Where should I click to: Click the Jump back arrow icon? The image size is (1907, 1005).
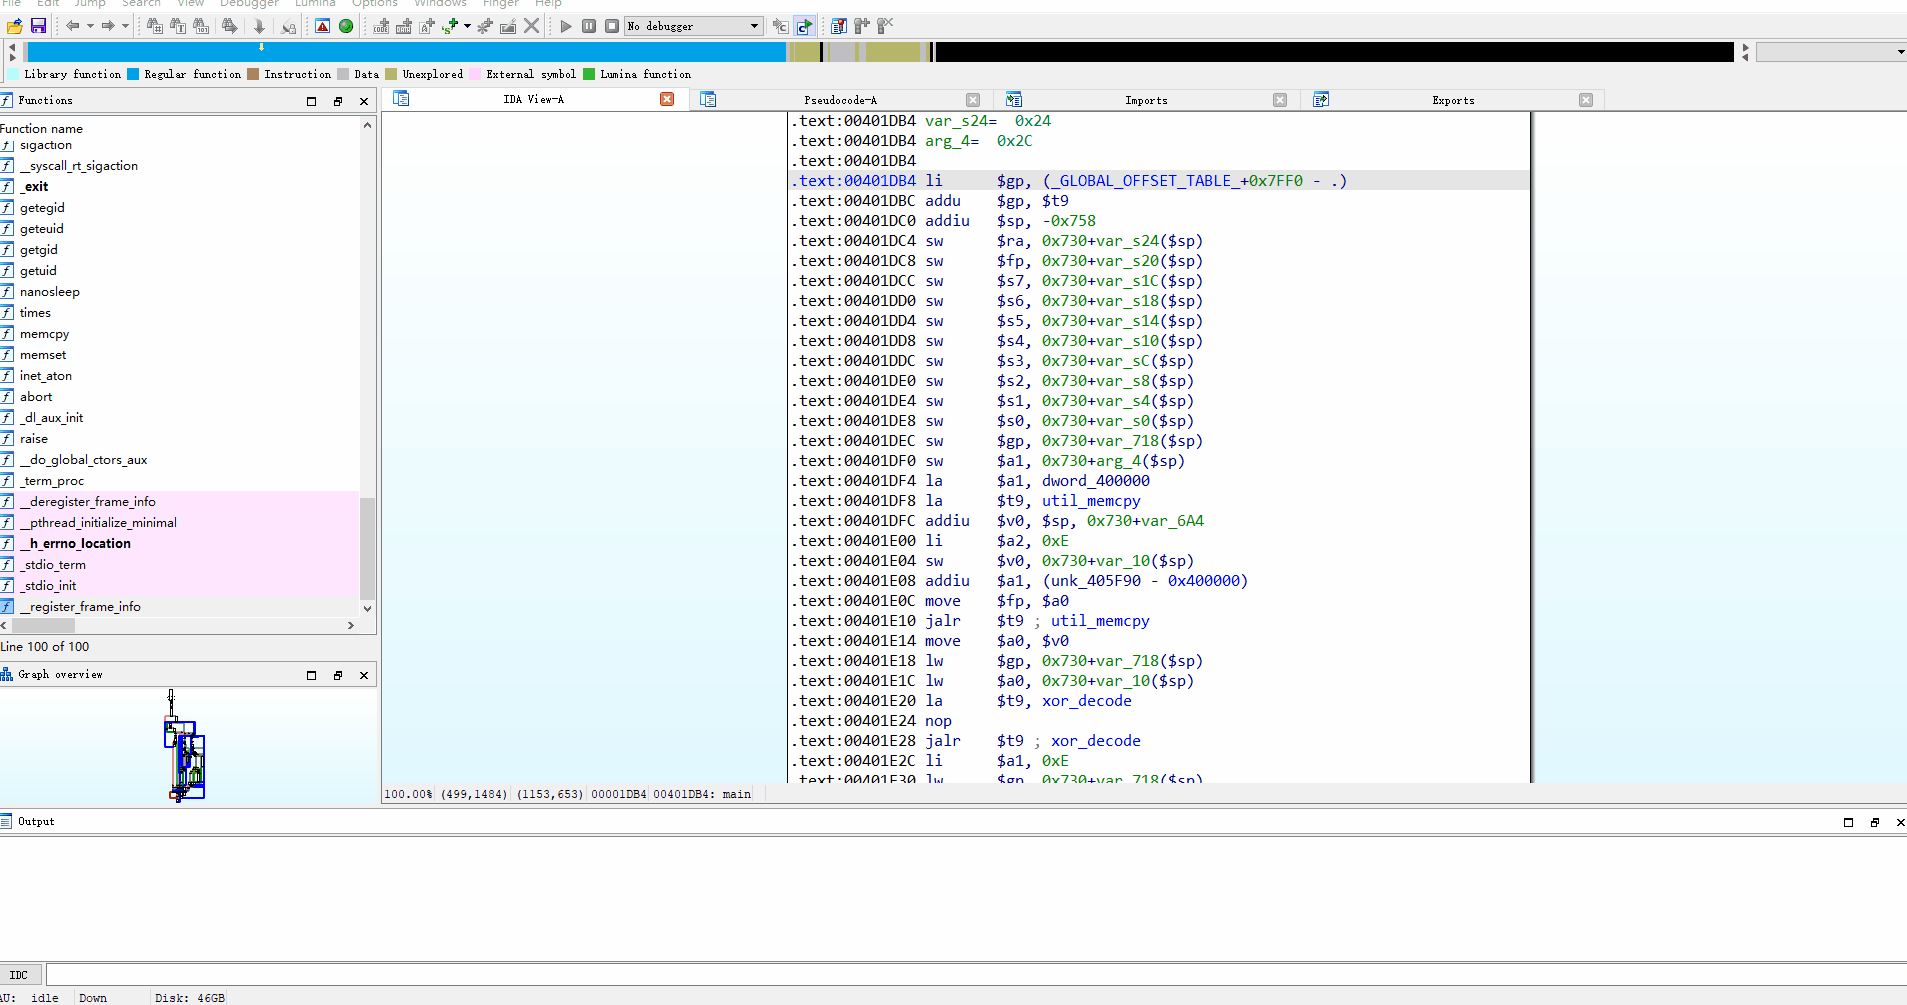(x=72, y=26)
